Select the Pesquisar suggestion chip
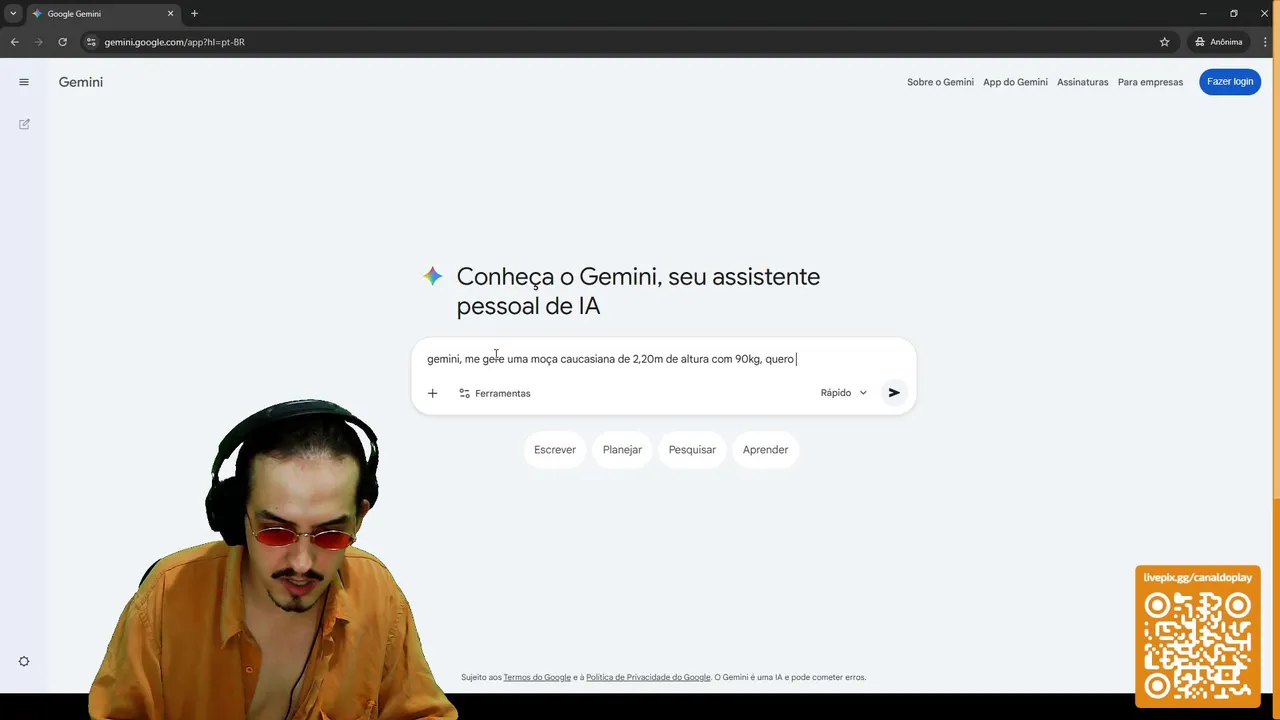 pos(692,450)
